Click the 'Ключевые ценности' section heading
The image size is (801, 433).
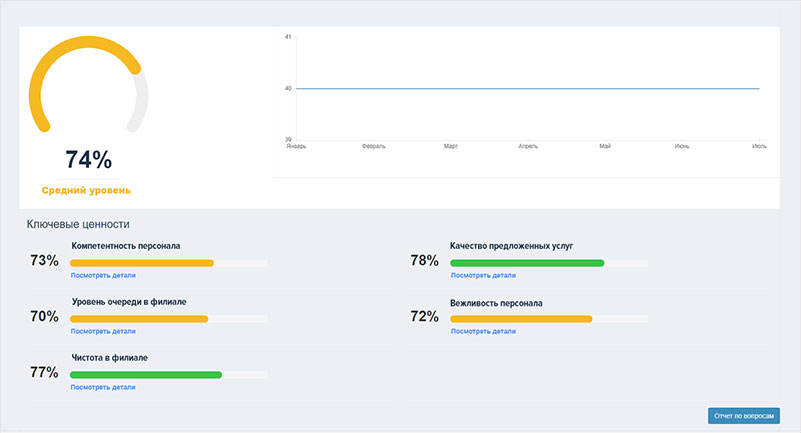pyautogui.click(x=78, y=225)
